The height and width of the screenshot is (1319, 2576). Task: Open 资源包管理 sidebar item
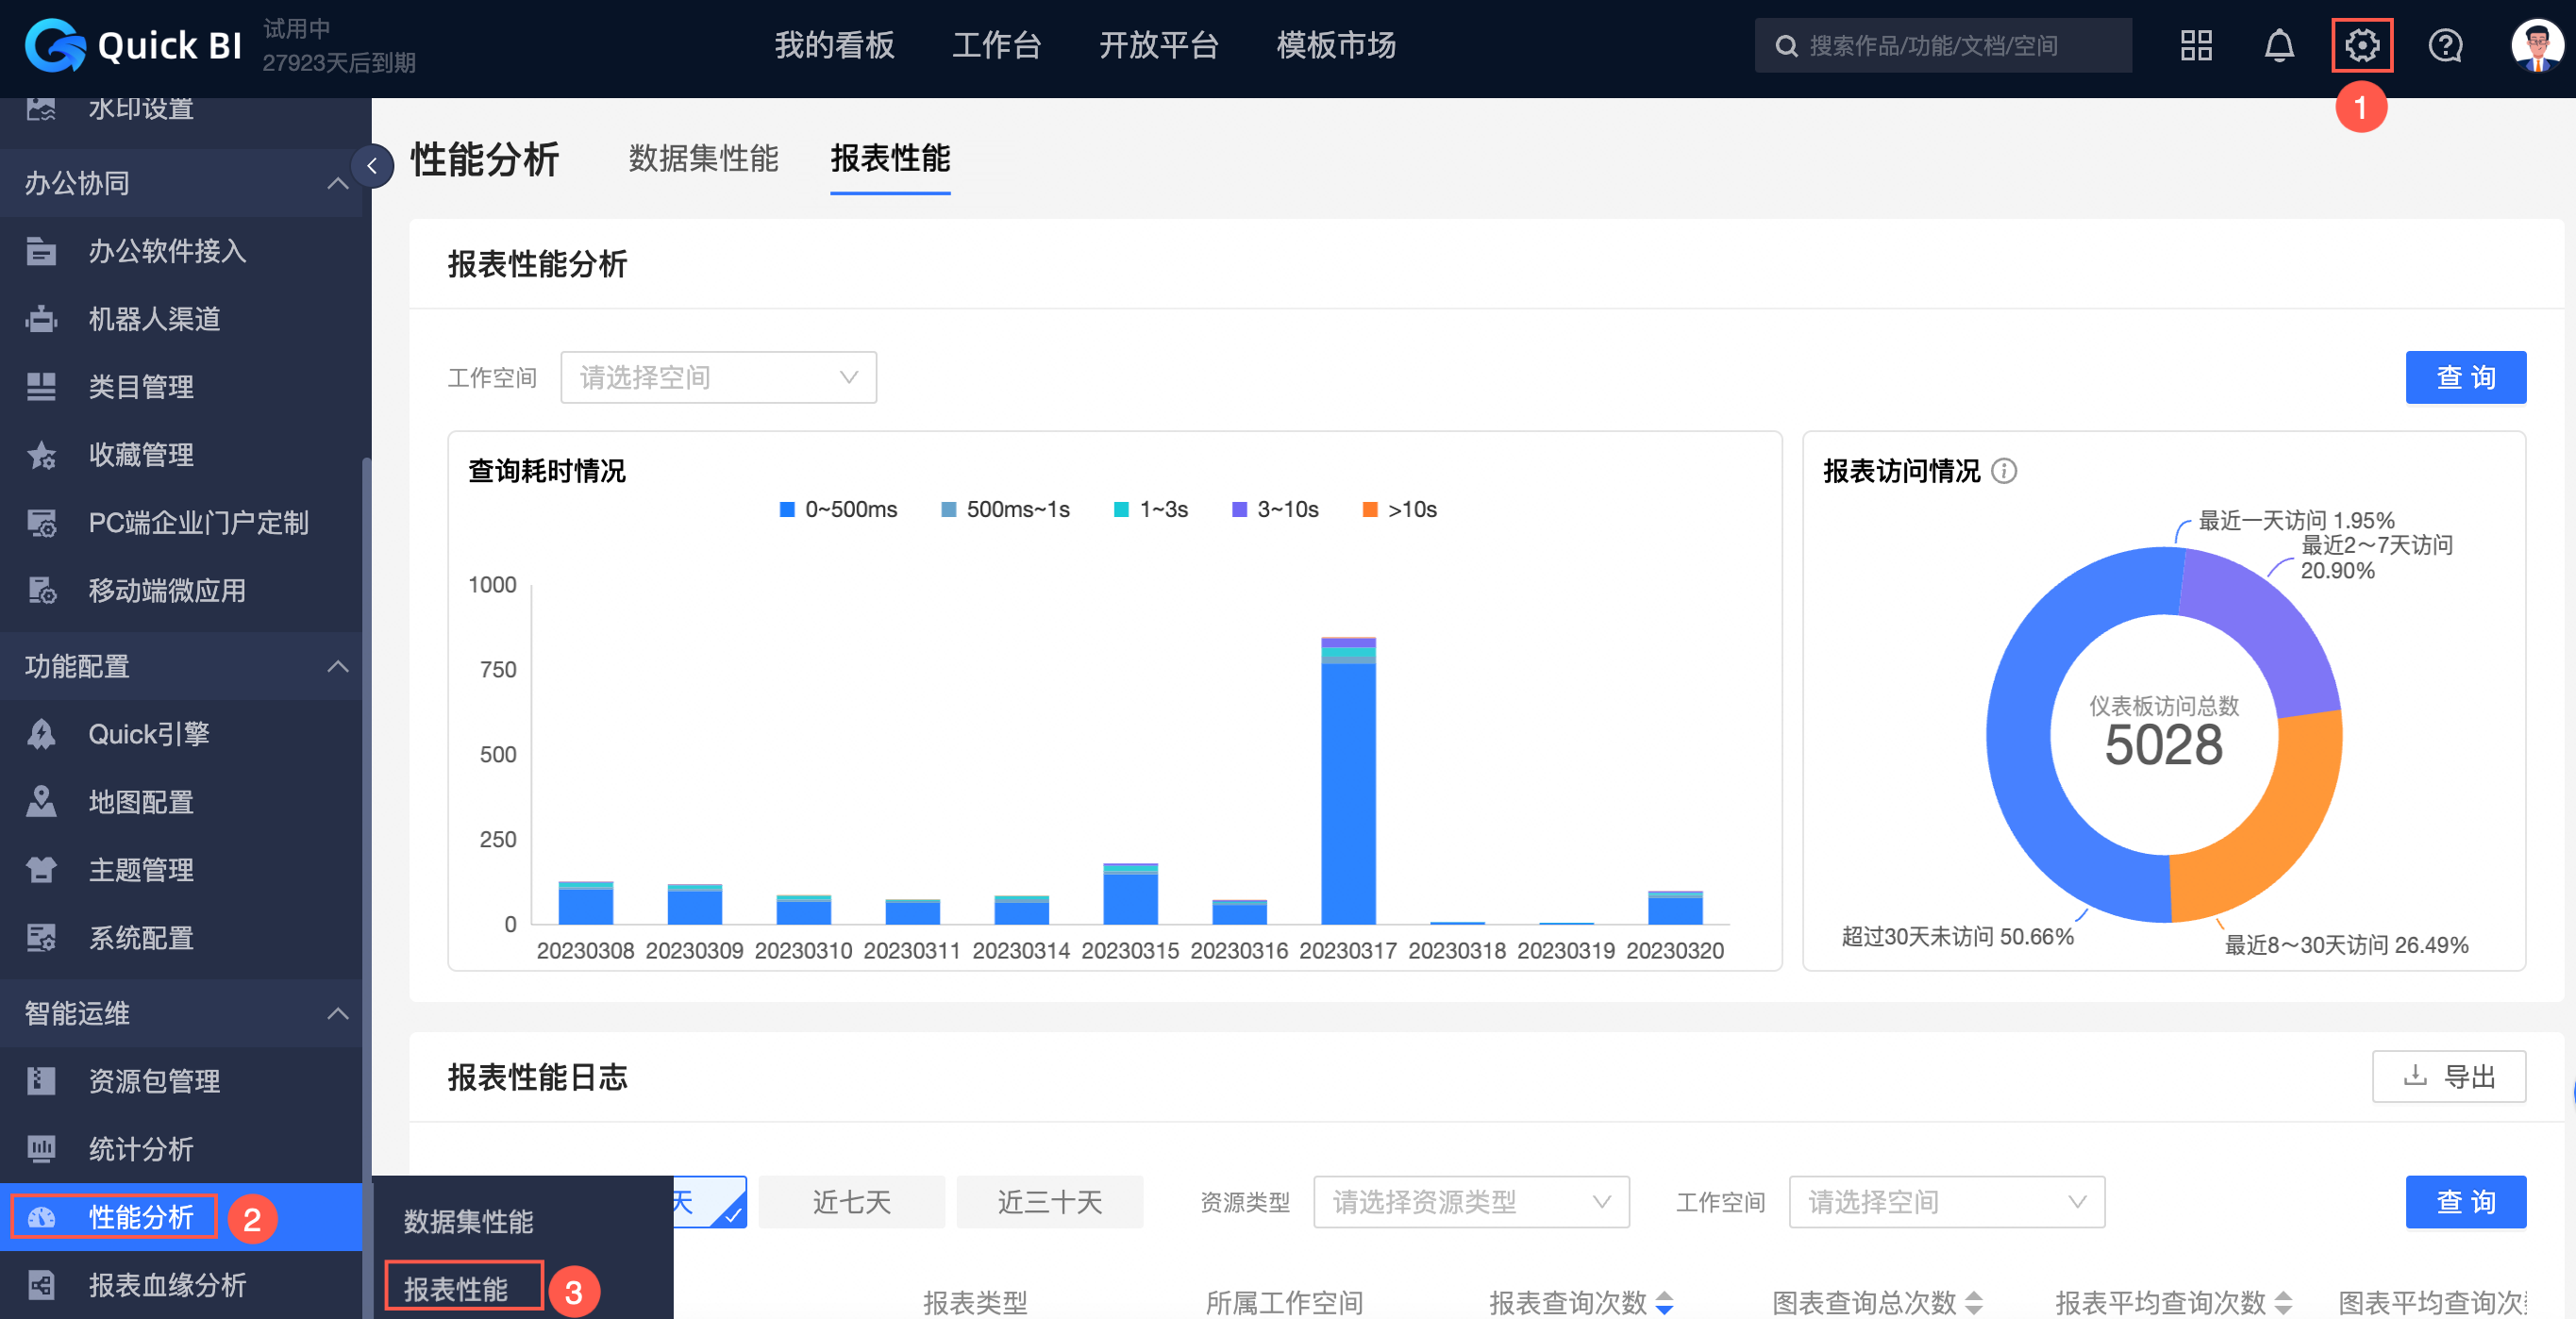click(181, 1080)
